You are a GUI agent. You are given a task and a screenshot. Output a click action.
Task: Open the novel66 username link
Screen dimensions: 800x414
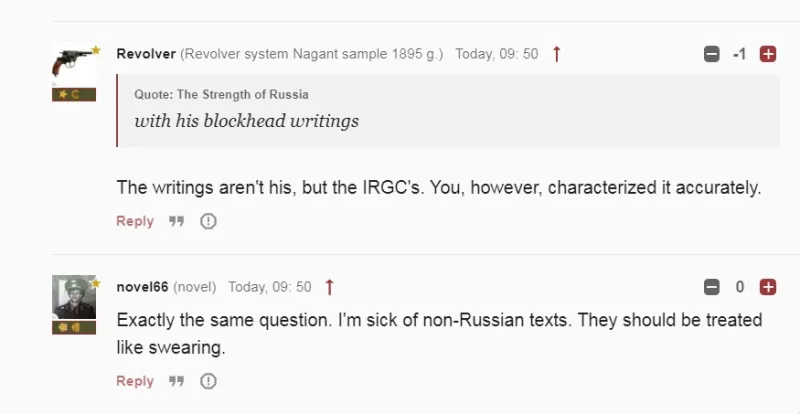click(x=142, y=288)
